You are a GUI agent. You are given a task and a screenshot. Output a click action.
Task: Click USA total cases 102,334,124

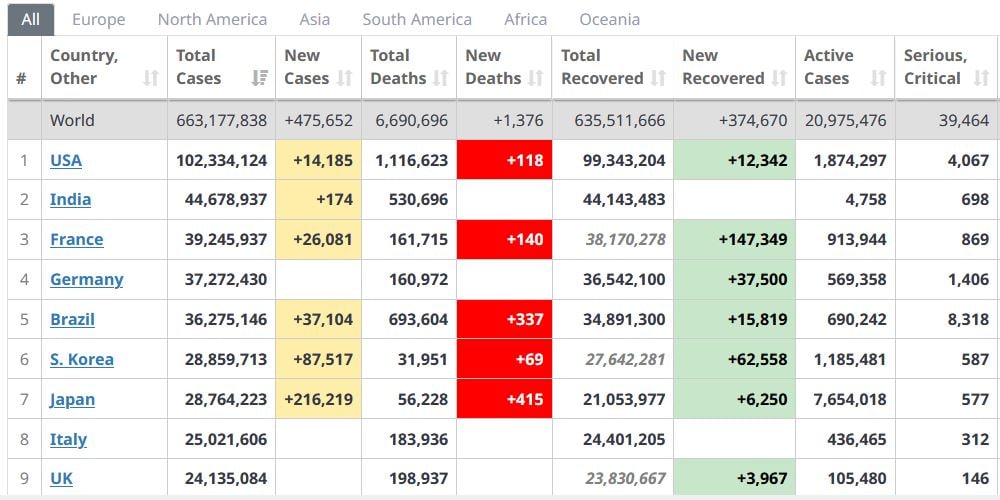pos(221,160)
